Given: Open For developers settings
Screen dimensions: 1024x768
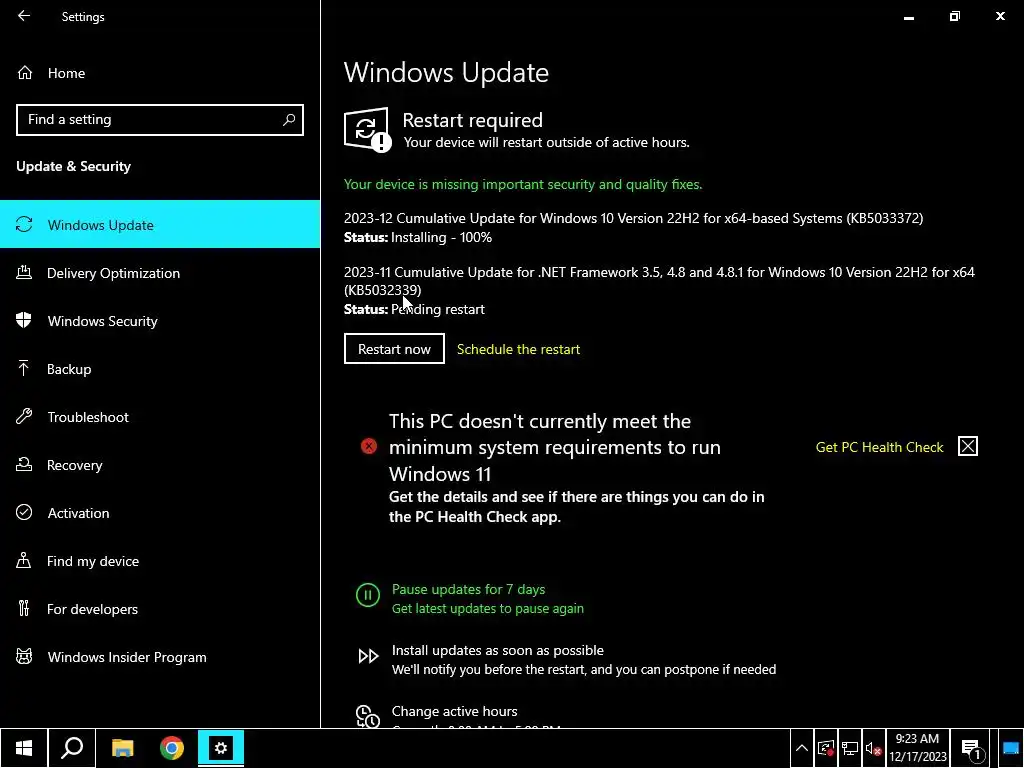Looking at the screenshot, I should (x=160, y=609).
